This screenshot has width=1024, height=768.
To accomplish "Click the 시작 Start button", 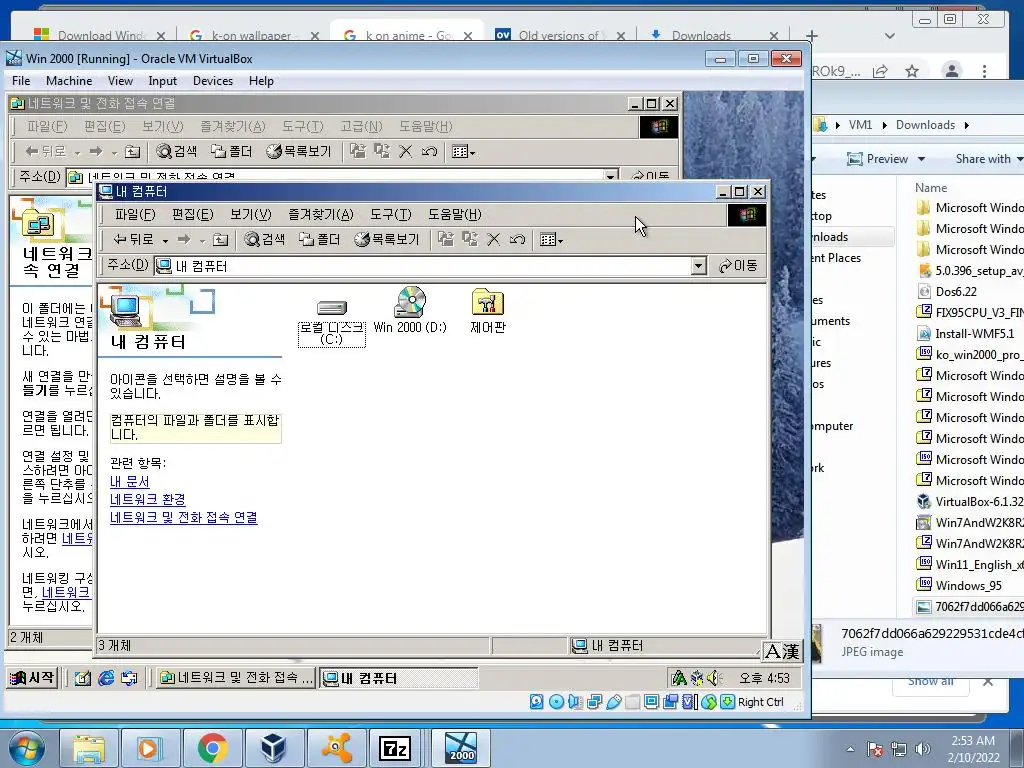I will point(32,678).
